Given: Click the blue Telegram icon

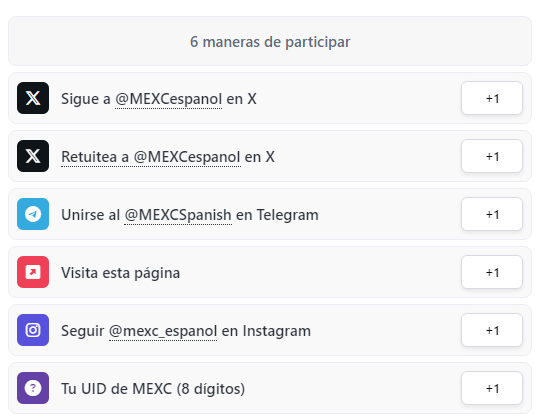Looking at the screenshot, I should tap(33, 214).
